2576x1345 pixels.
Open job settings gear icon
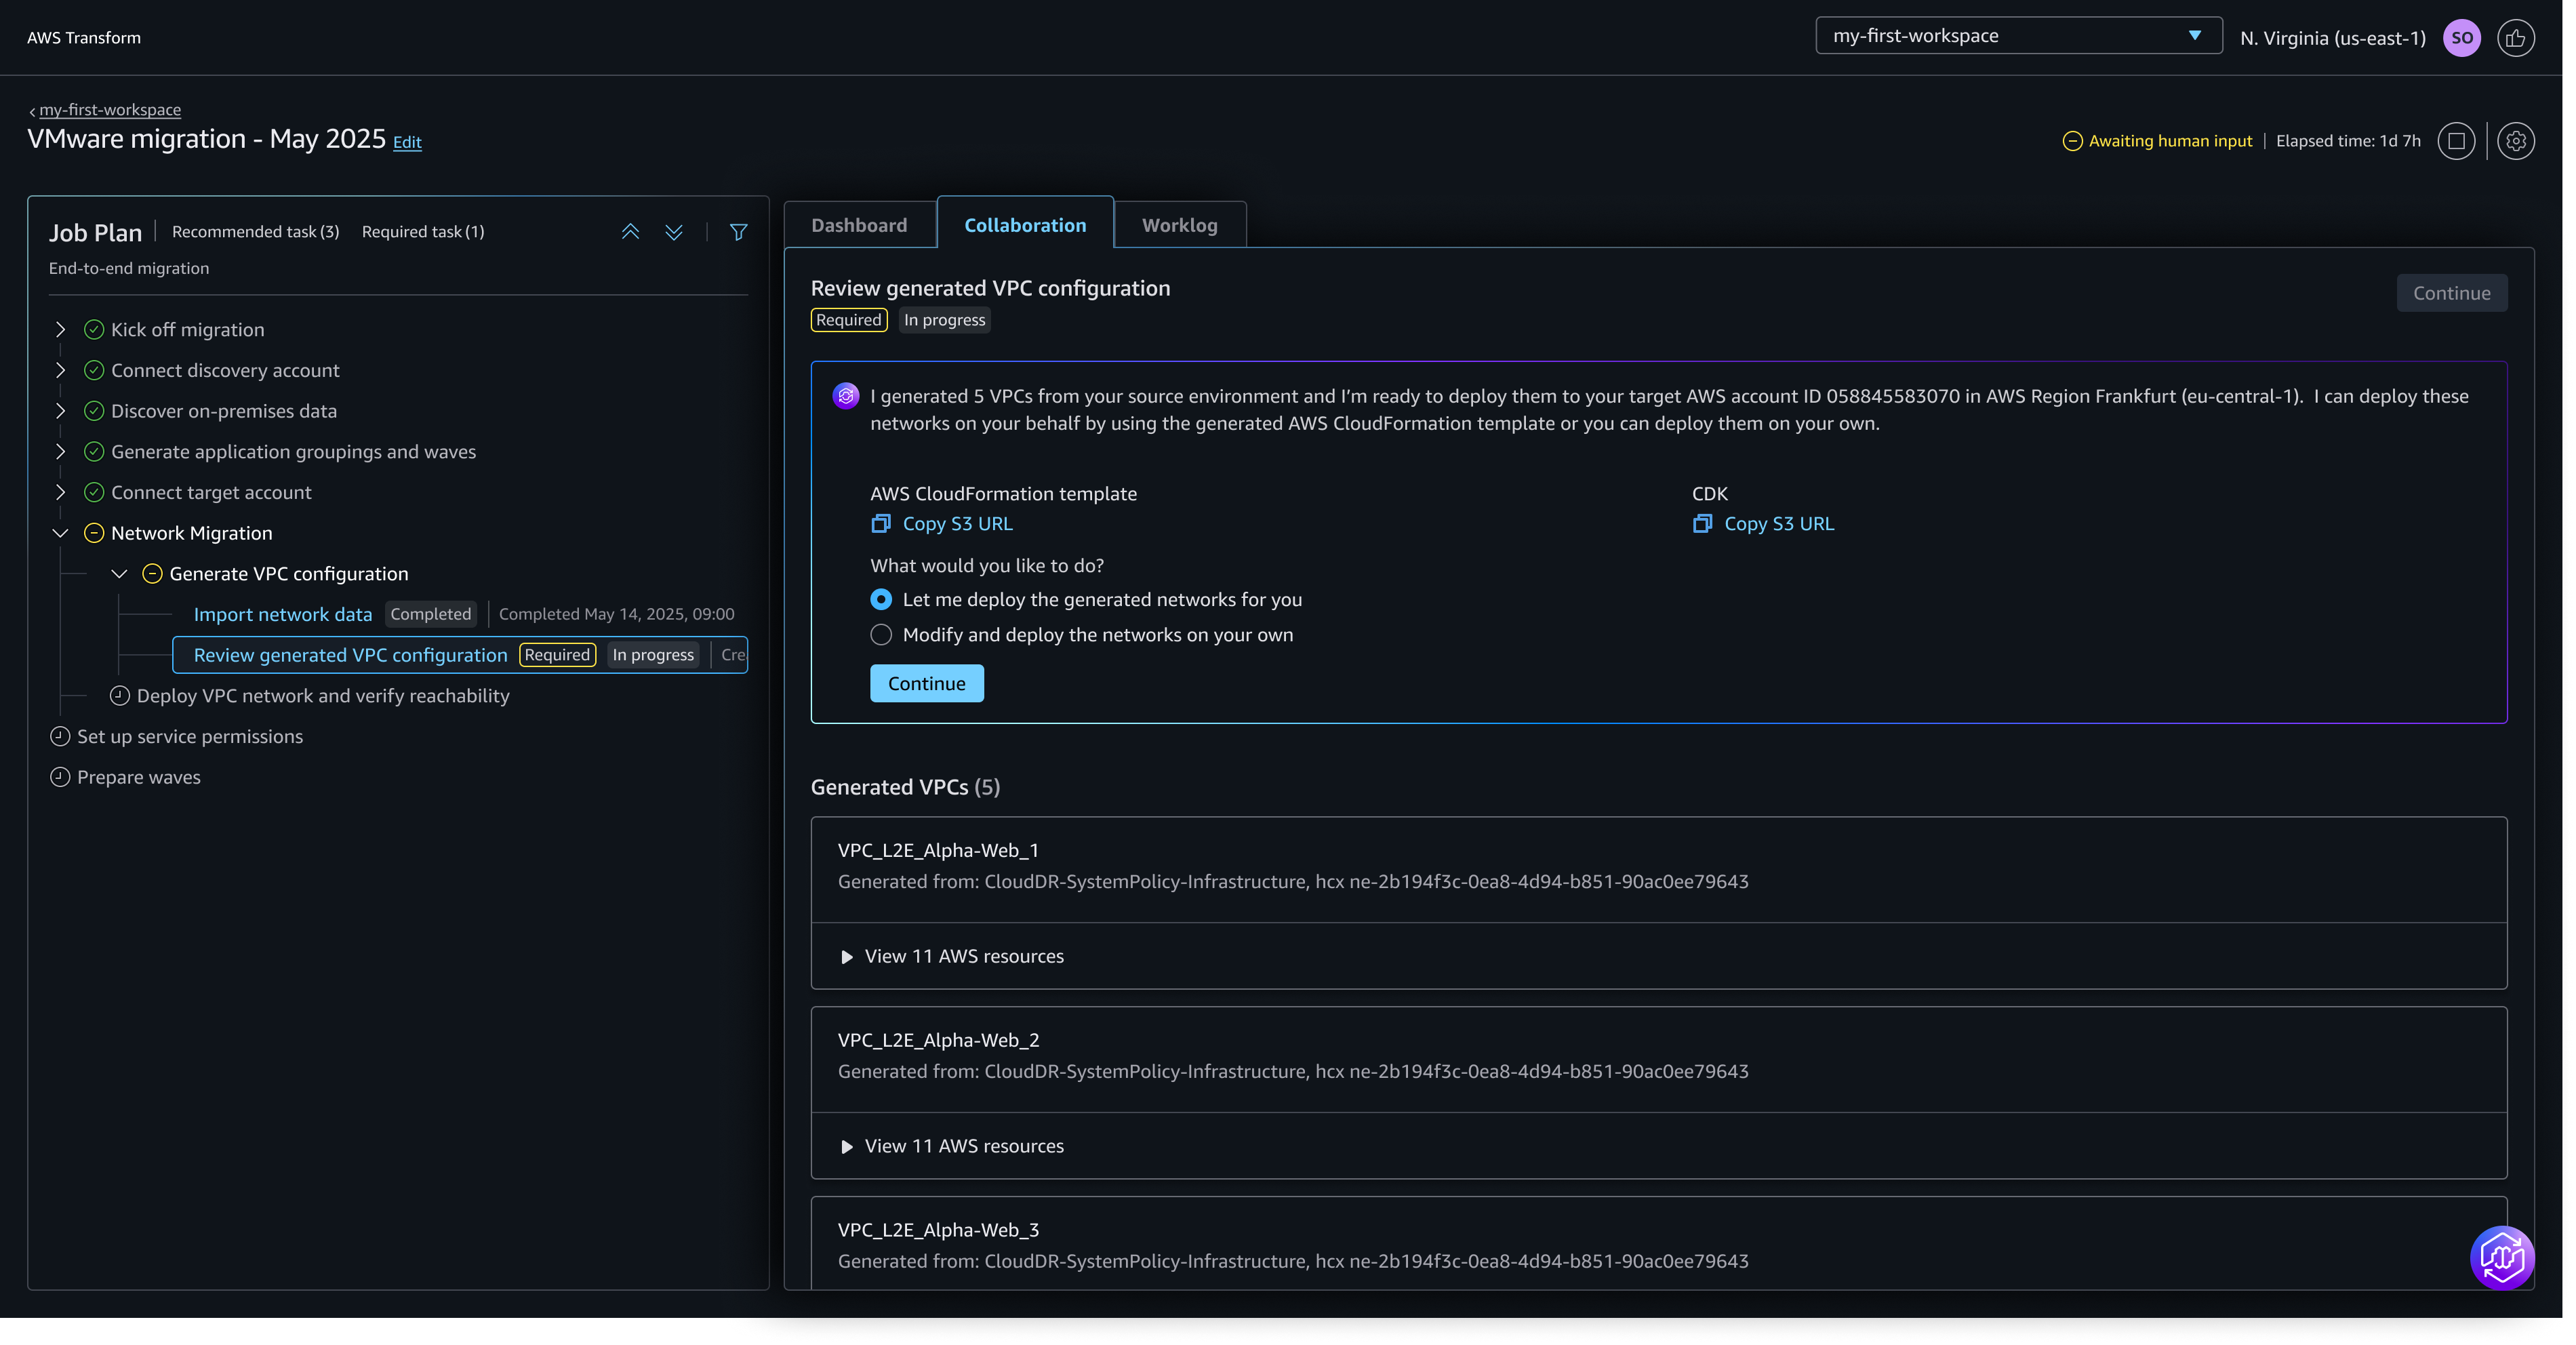click(x=2516, y=141)
